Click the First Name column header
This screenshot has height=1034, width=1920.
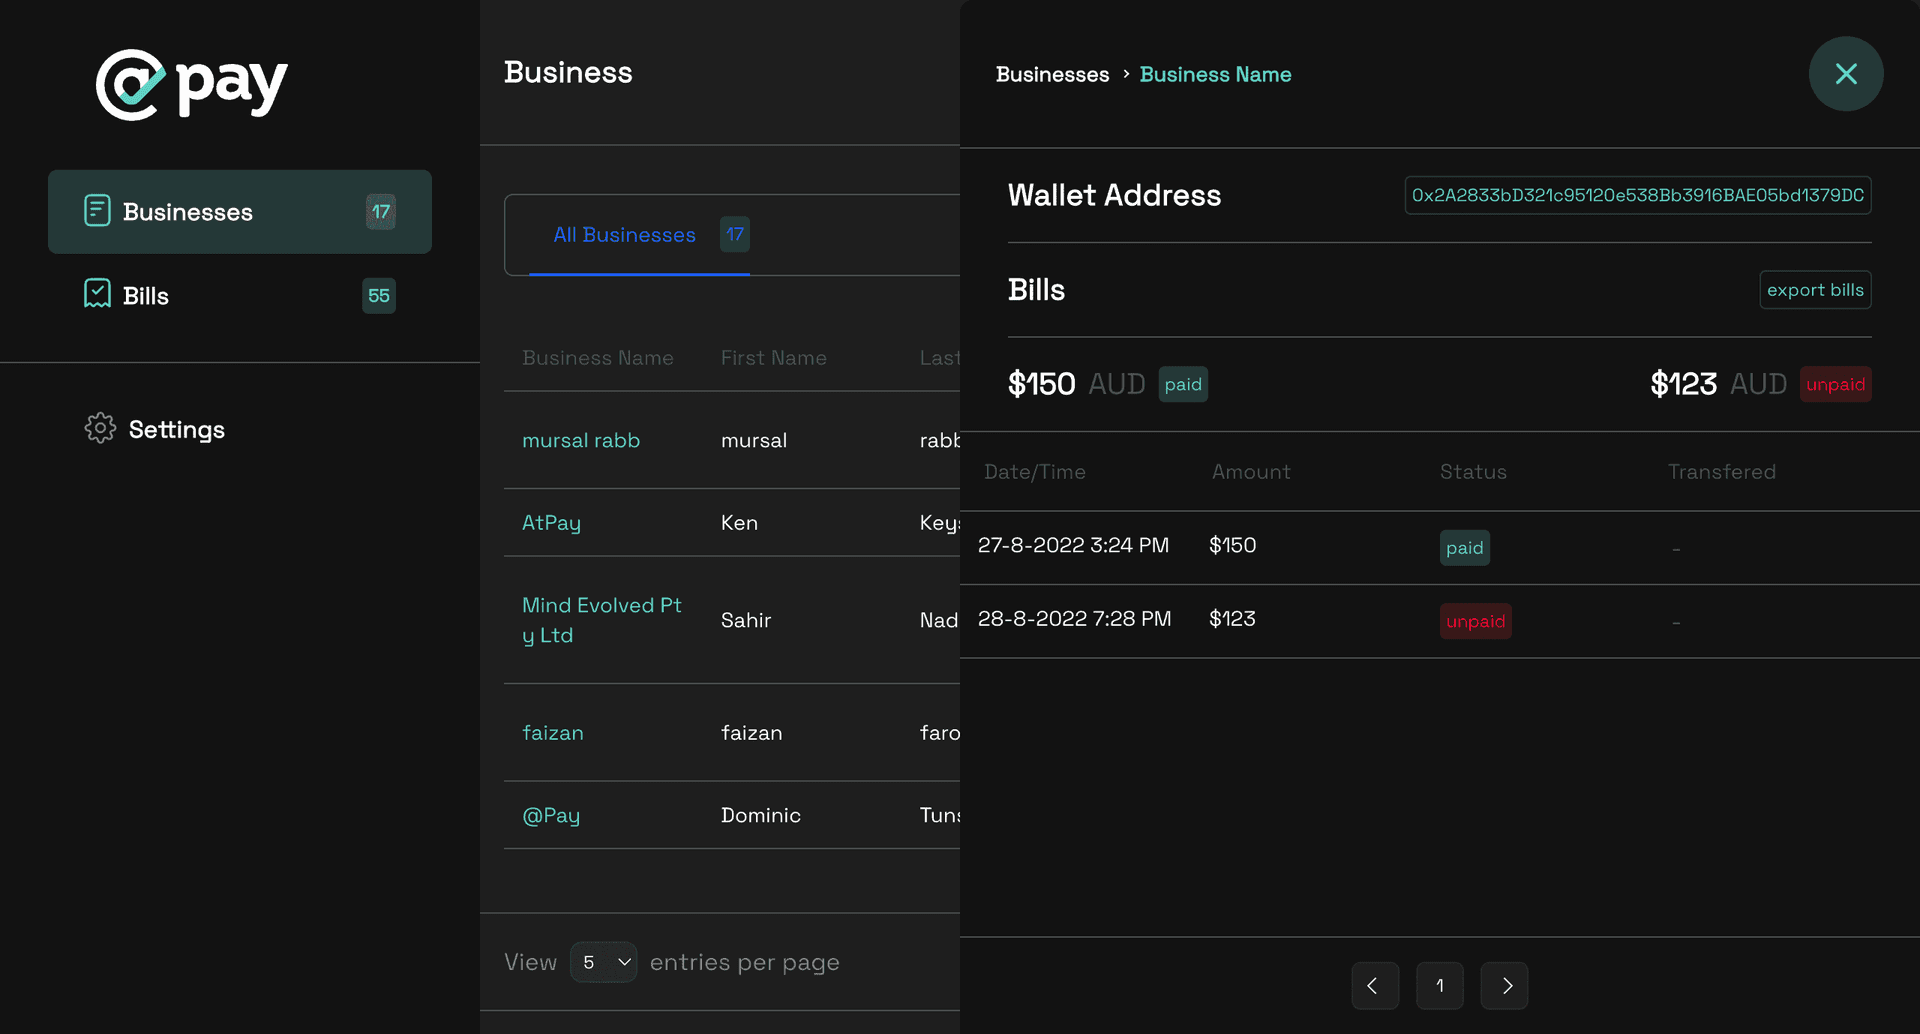[x=774, y=358]
